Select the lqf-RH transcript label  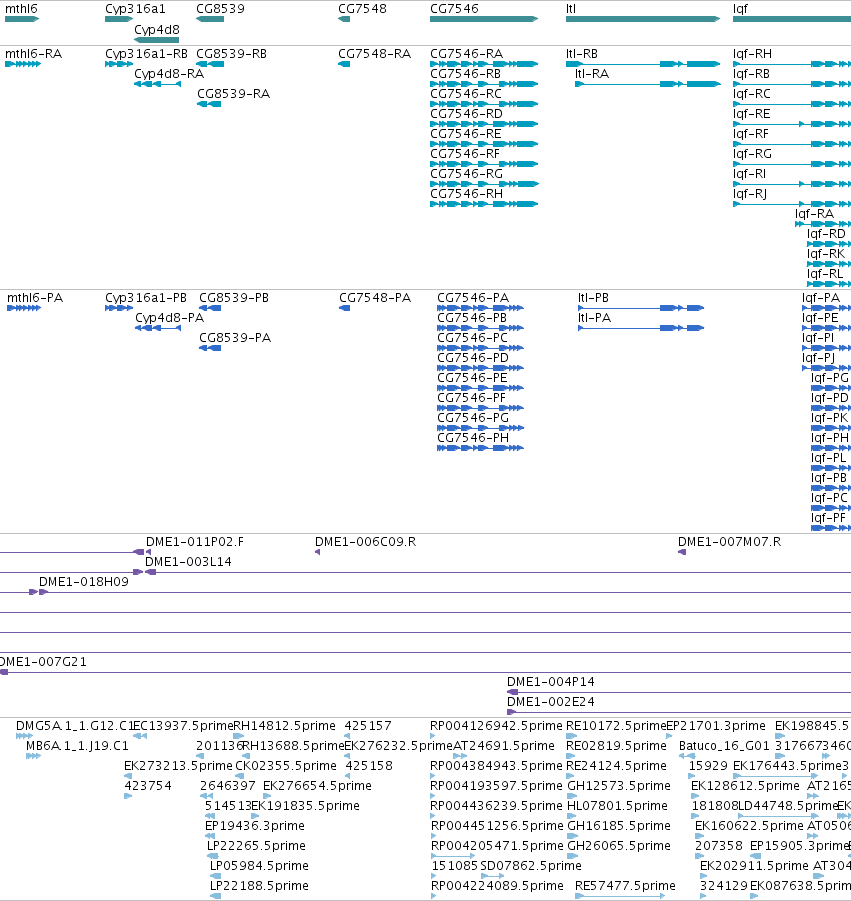point(752,54)
